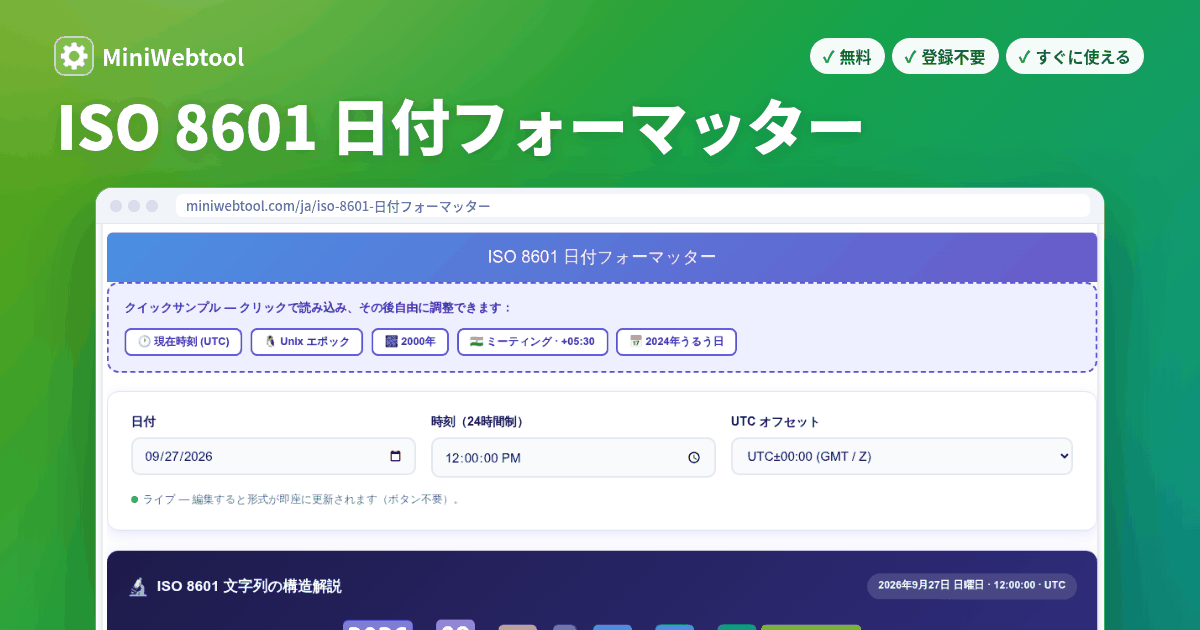Click the date field showing 09/27/2026
Screen dimensions: 1200x630
tap(273, 456)
